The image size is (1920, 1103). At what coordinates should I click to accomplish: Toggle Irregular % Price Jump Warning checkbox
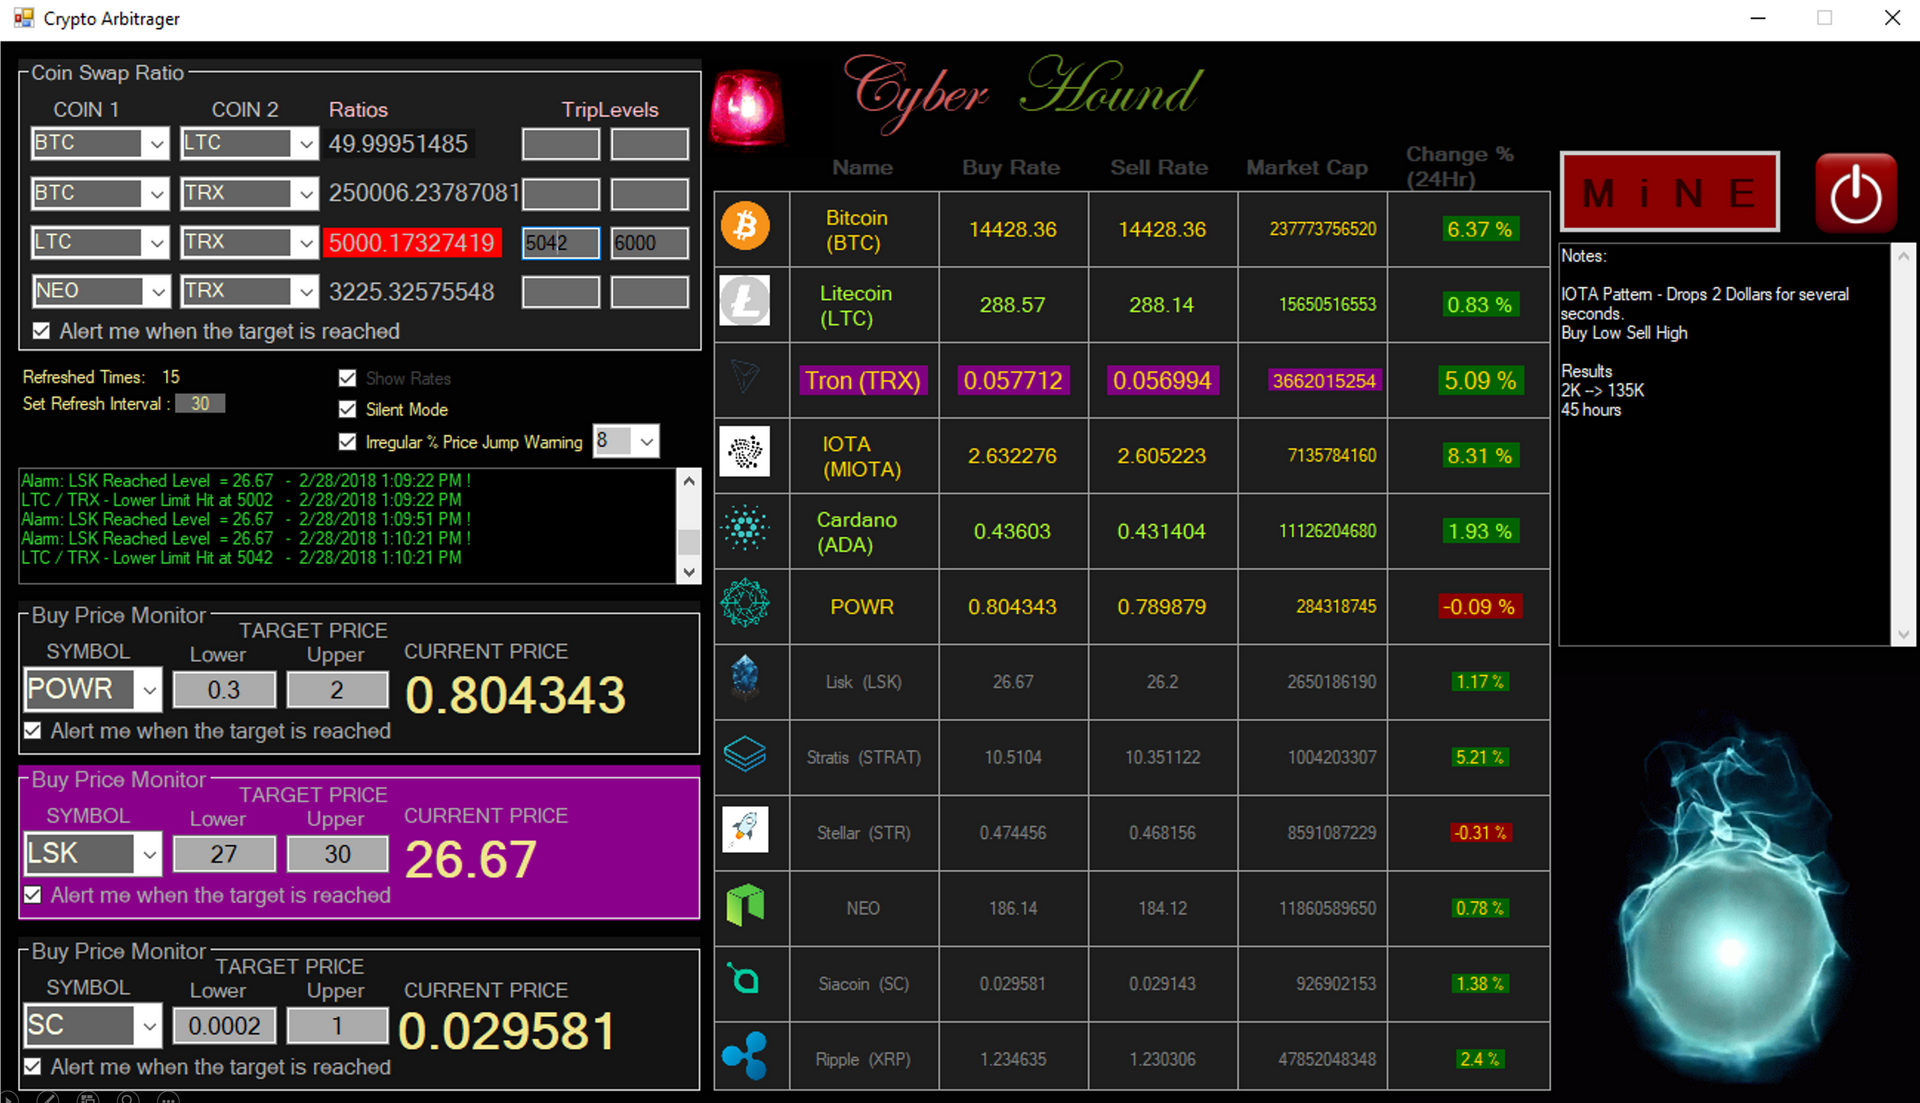348,441
